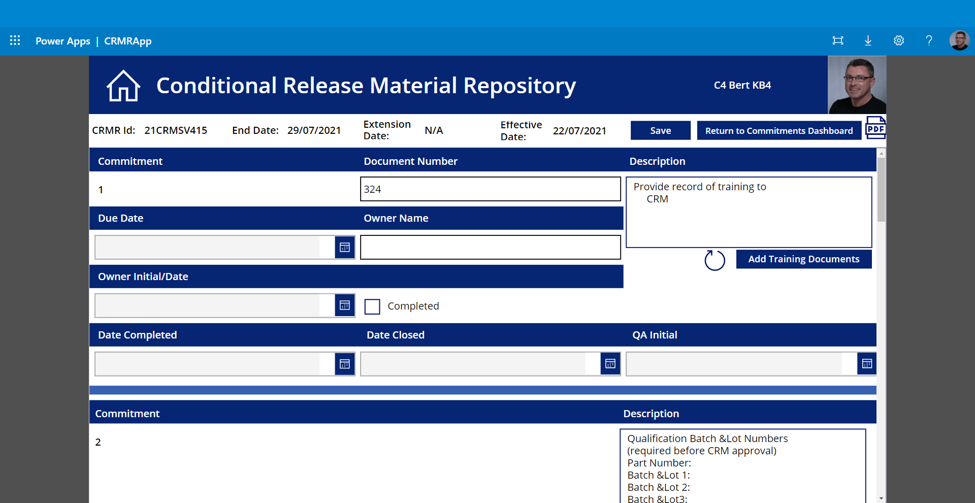
Task: Open the Date Closed calendar picker
Action: pos(610,364)
